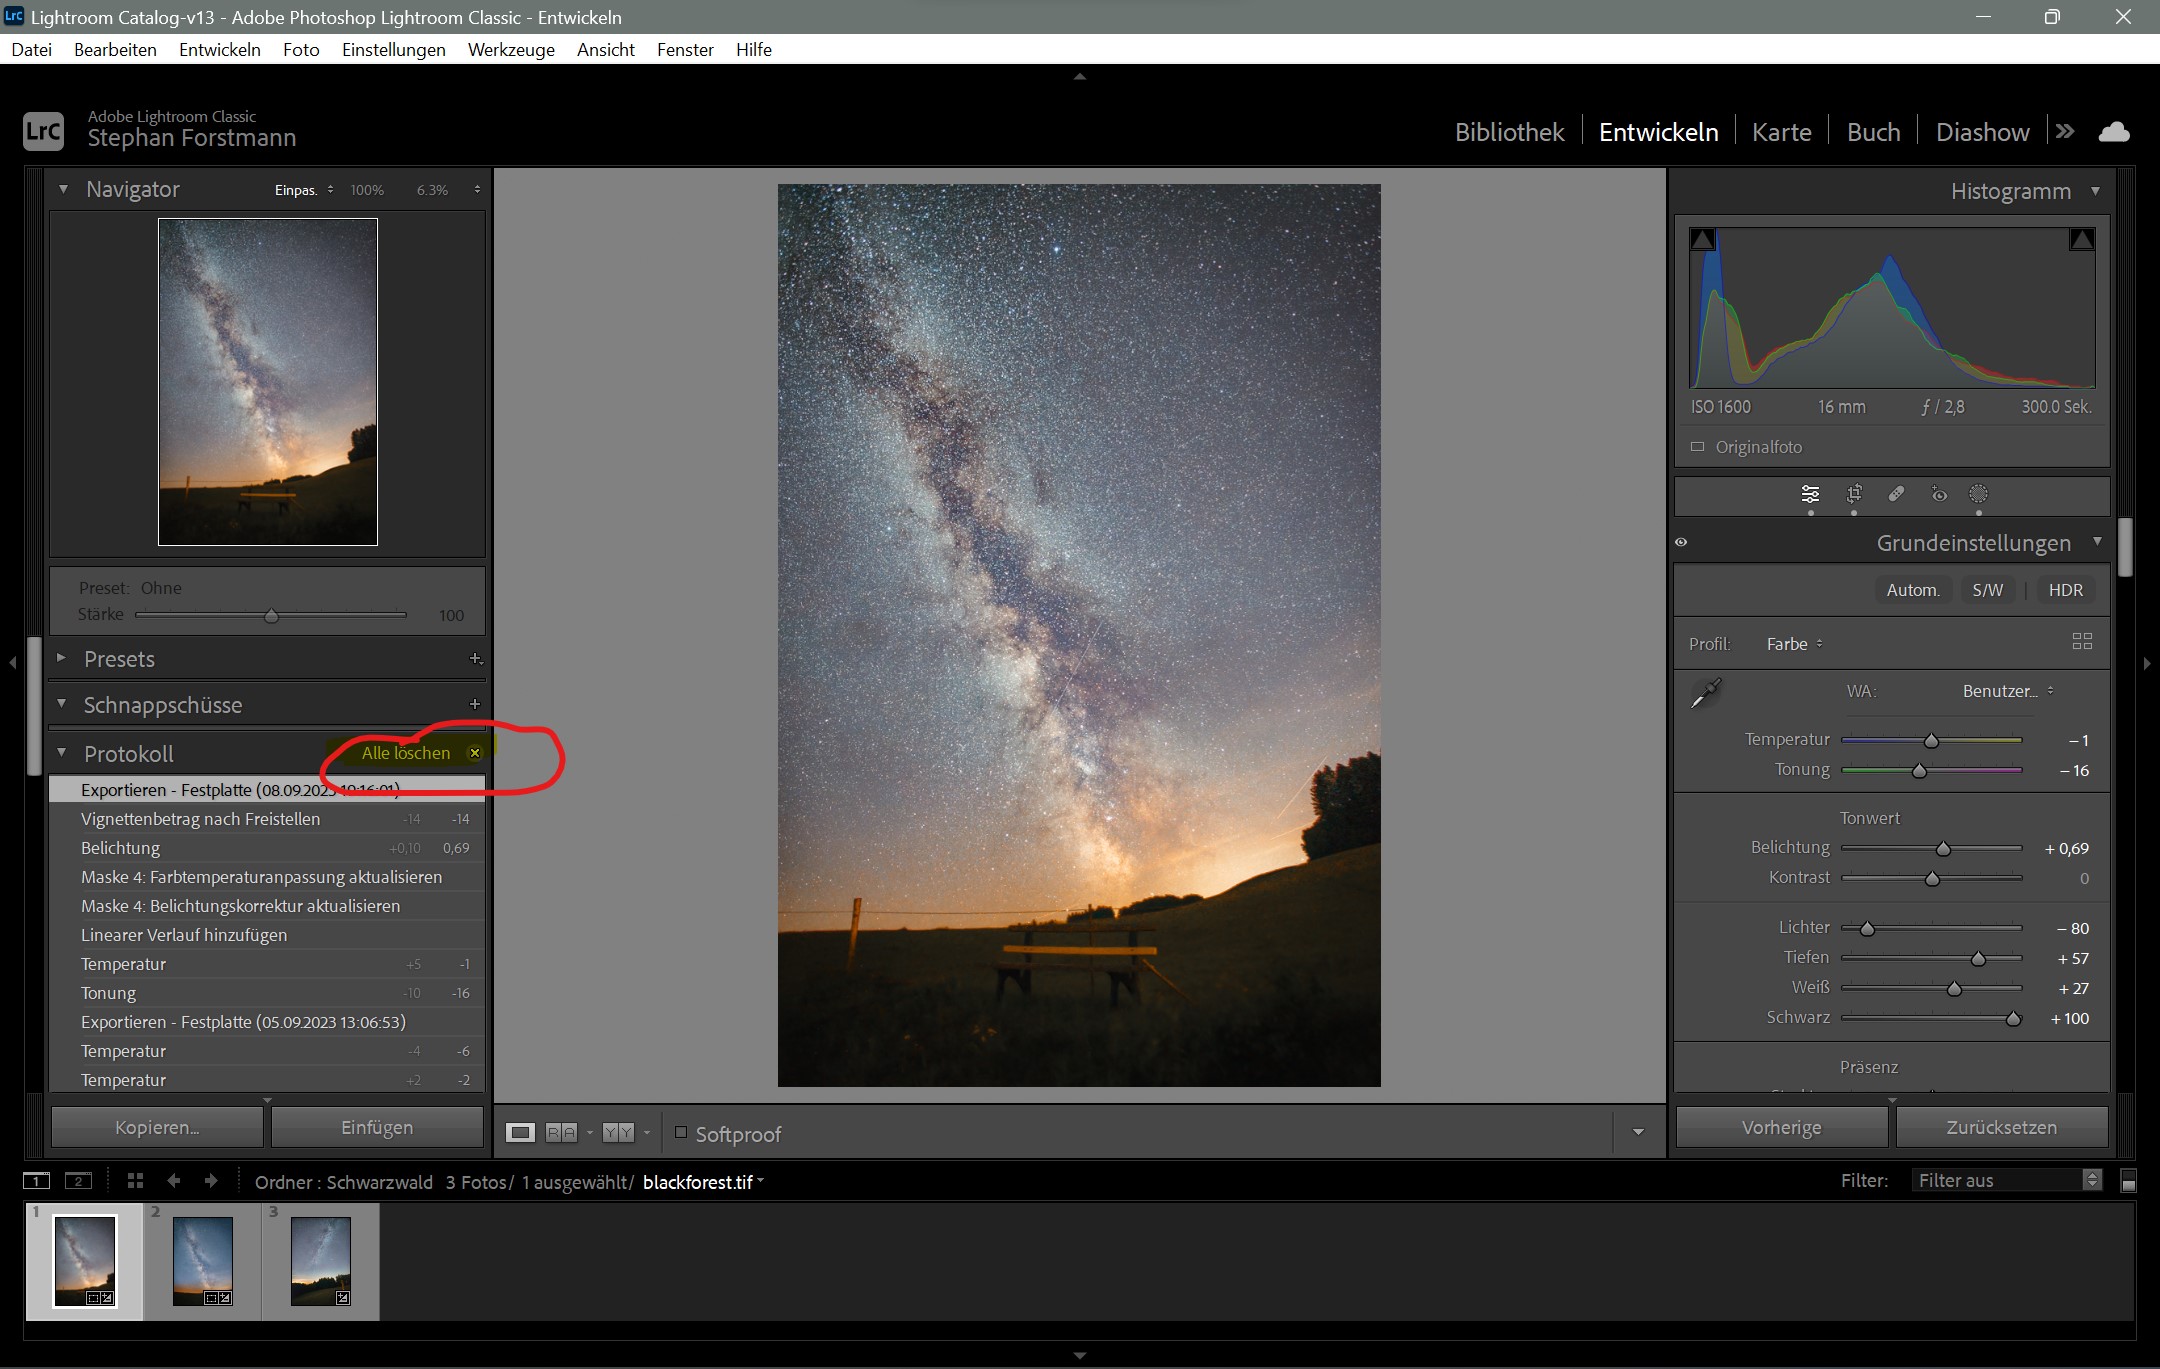Collapse the Grundeinstellungen panel triangle
2160x1369 pixels.
coord(2097,542)
